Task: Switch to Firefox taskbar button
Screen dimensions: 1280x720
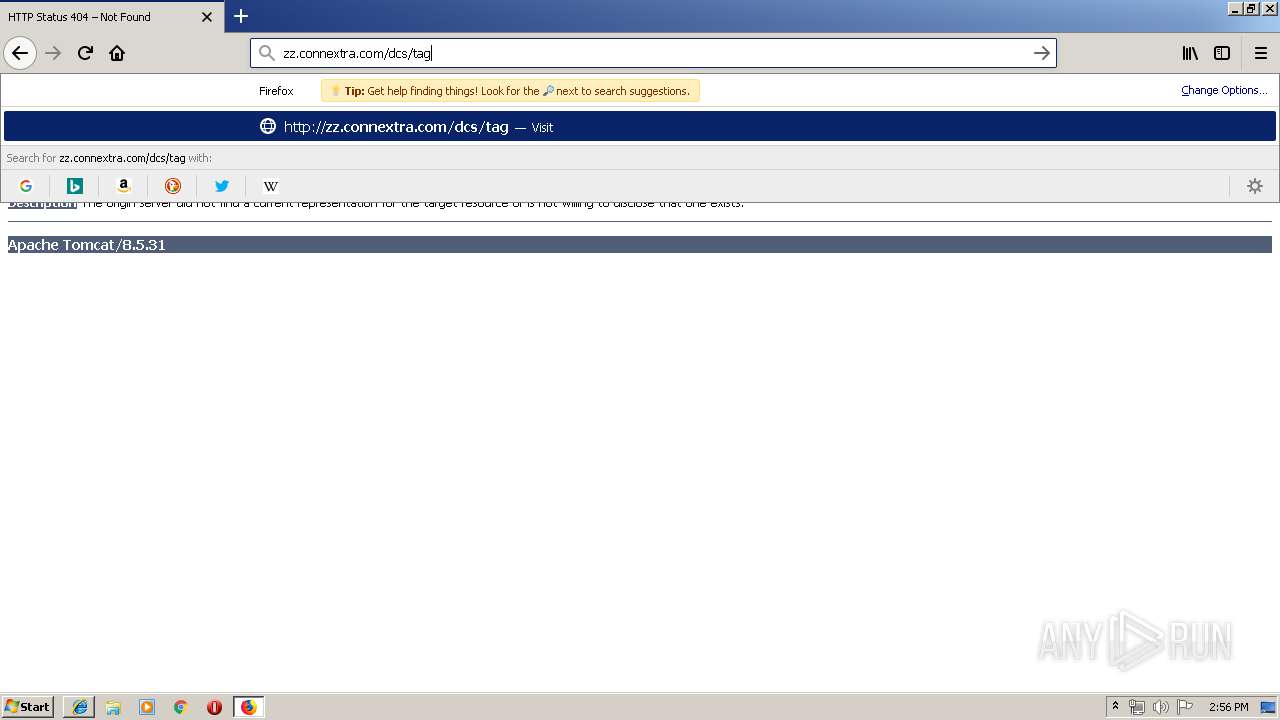Action: coord(248,707)
